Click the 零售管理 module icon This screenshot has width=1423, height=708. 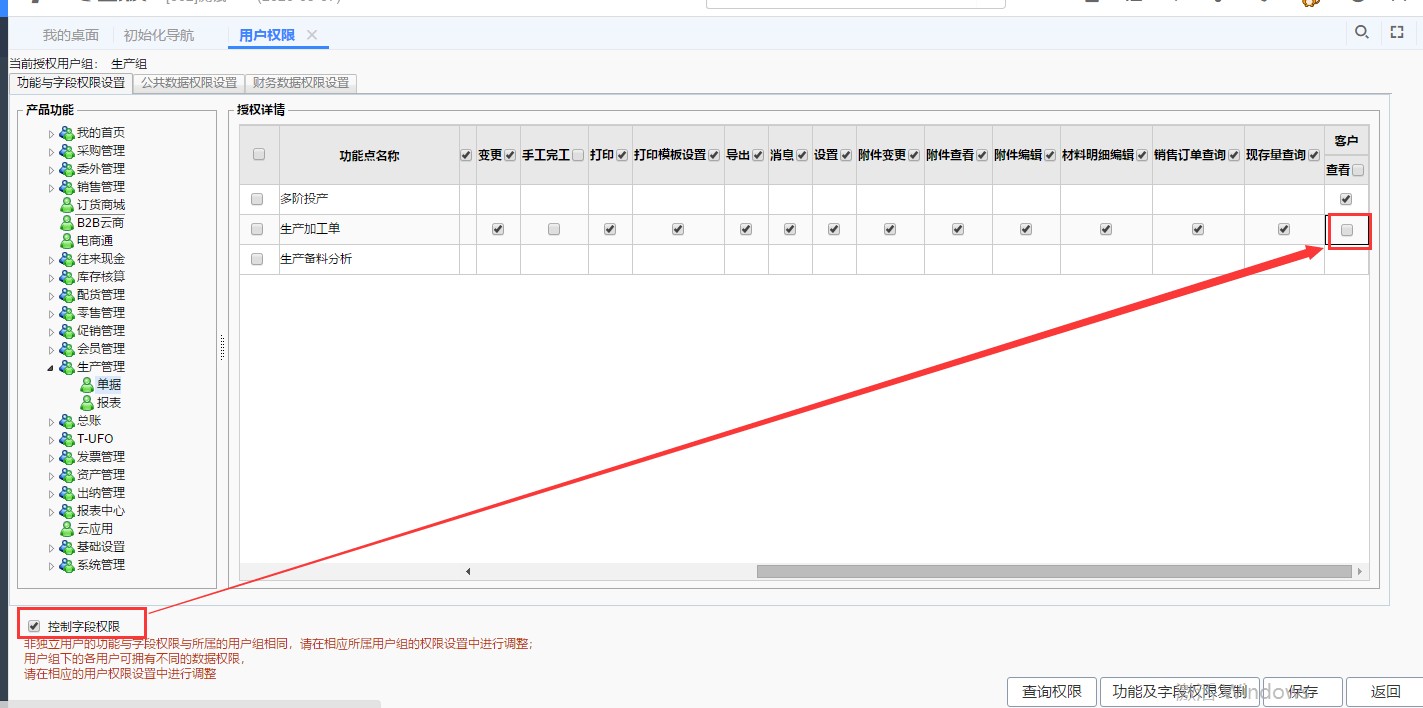click(x=67, y=313)
